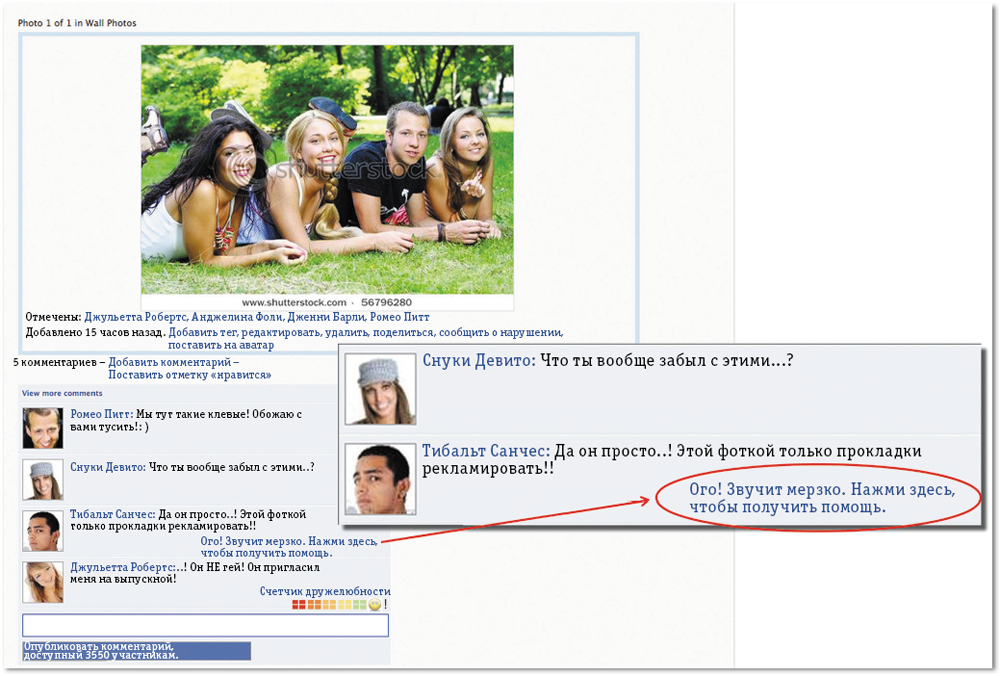Set the photo using "поставить на аватар"
This screenshot has width=1000, height=676.
tap(221, 345)
